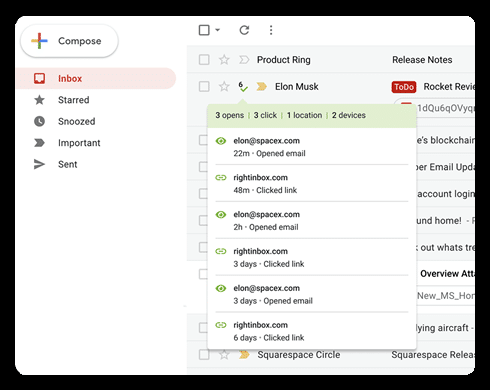Star the Elon Musk email

click(x=224, y=87)
